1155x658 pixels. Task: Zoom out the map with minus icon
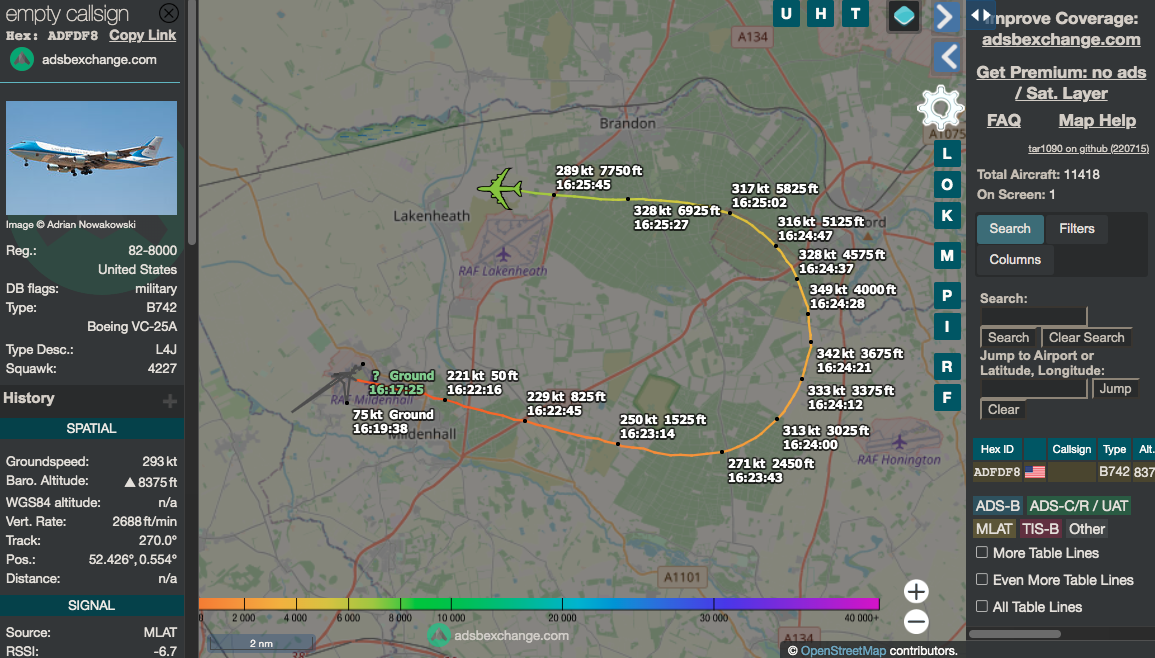coord(916,622)
